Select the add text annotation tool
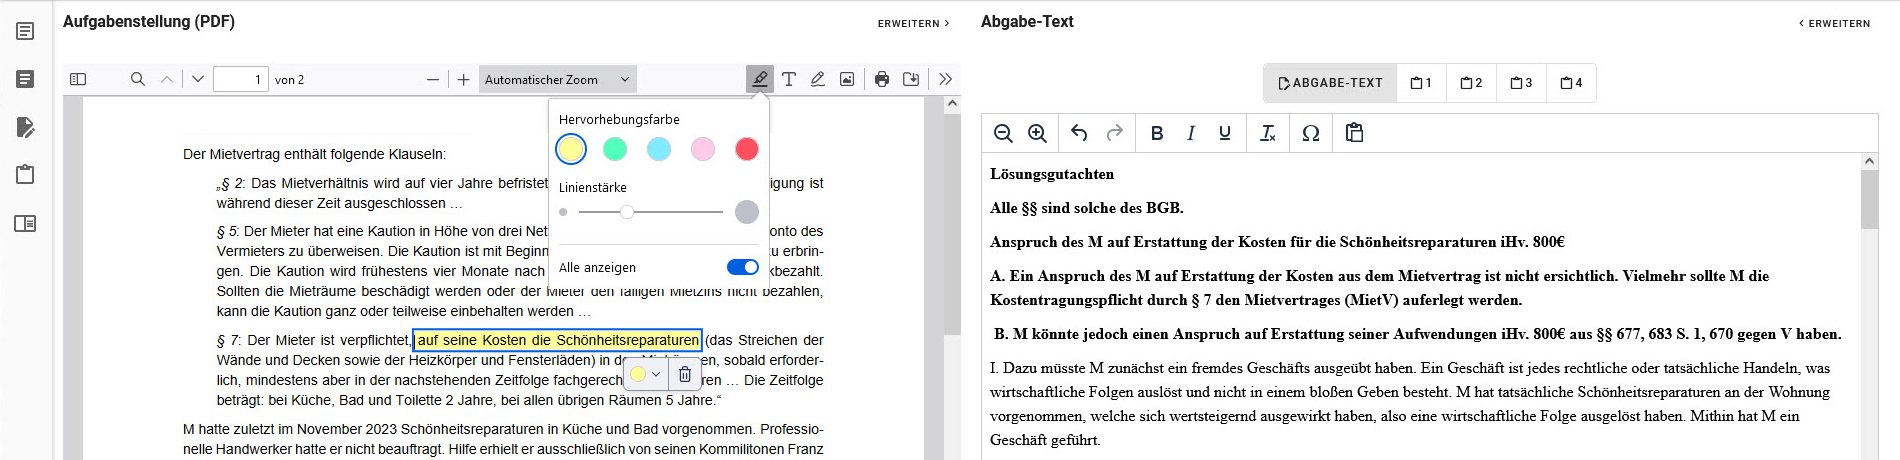 [x=789, y=80]
